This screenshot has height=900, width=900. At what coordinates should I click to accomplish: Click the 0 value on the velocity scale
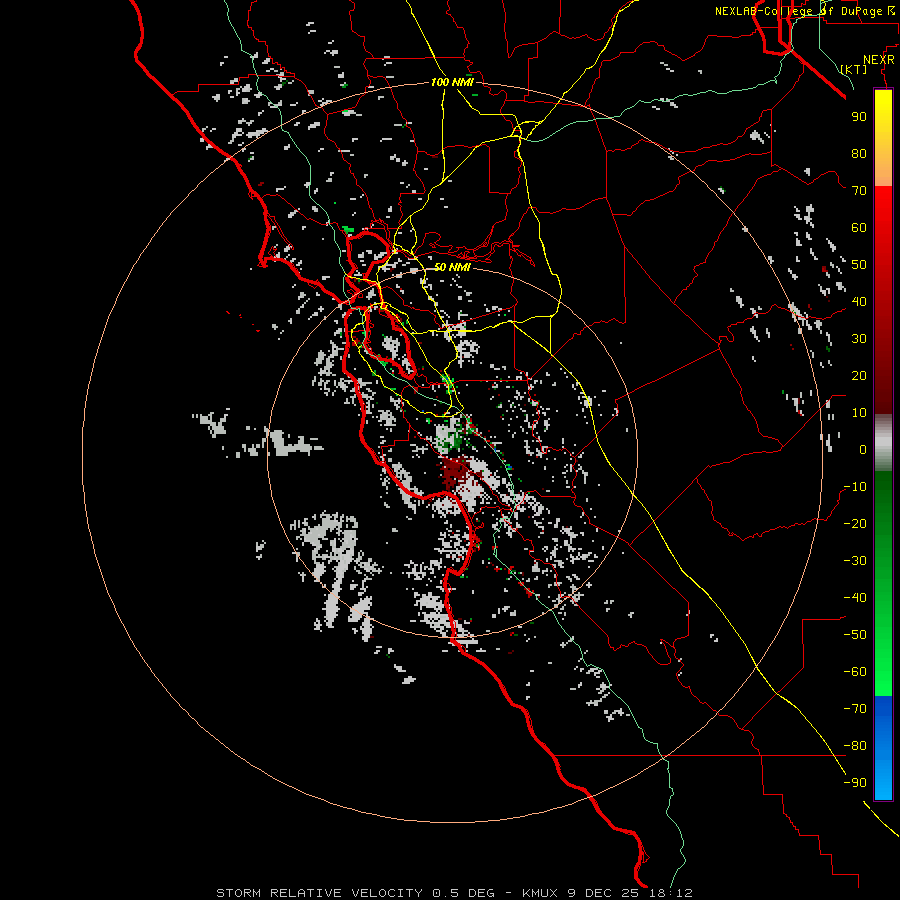coord(863,450)
